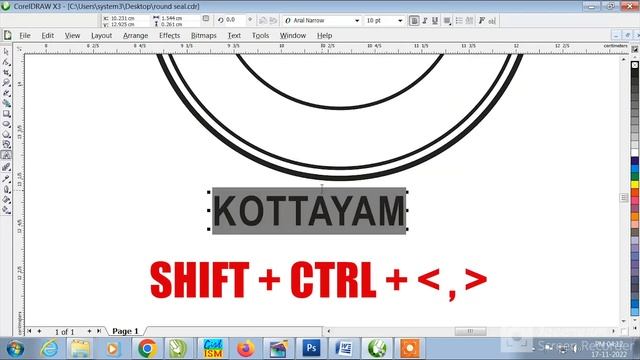The image size is (640, 360).
Task: Select the Interactive Blend tool
Action: (x=6, y=167)
